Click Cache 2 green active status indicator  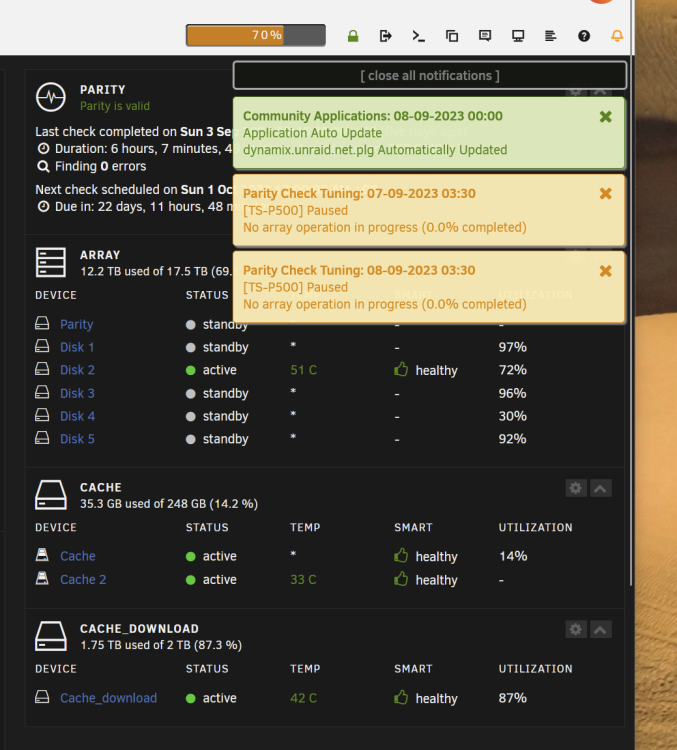(190, 580)
